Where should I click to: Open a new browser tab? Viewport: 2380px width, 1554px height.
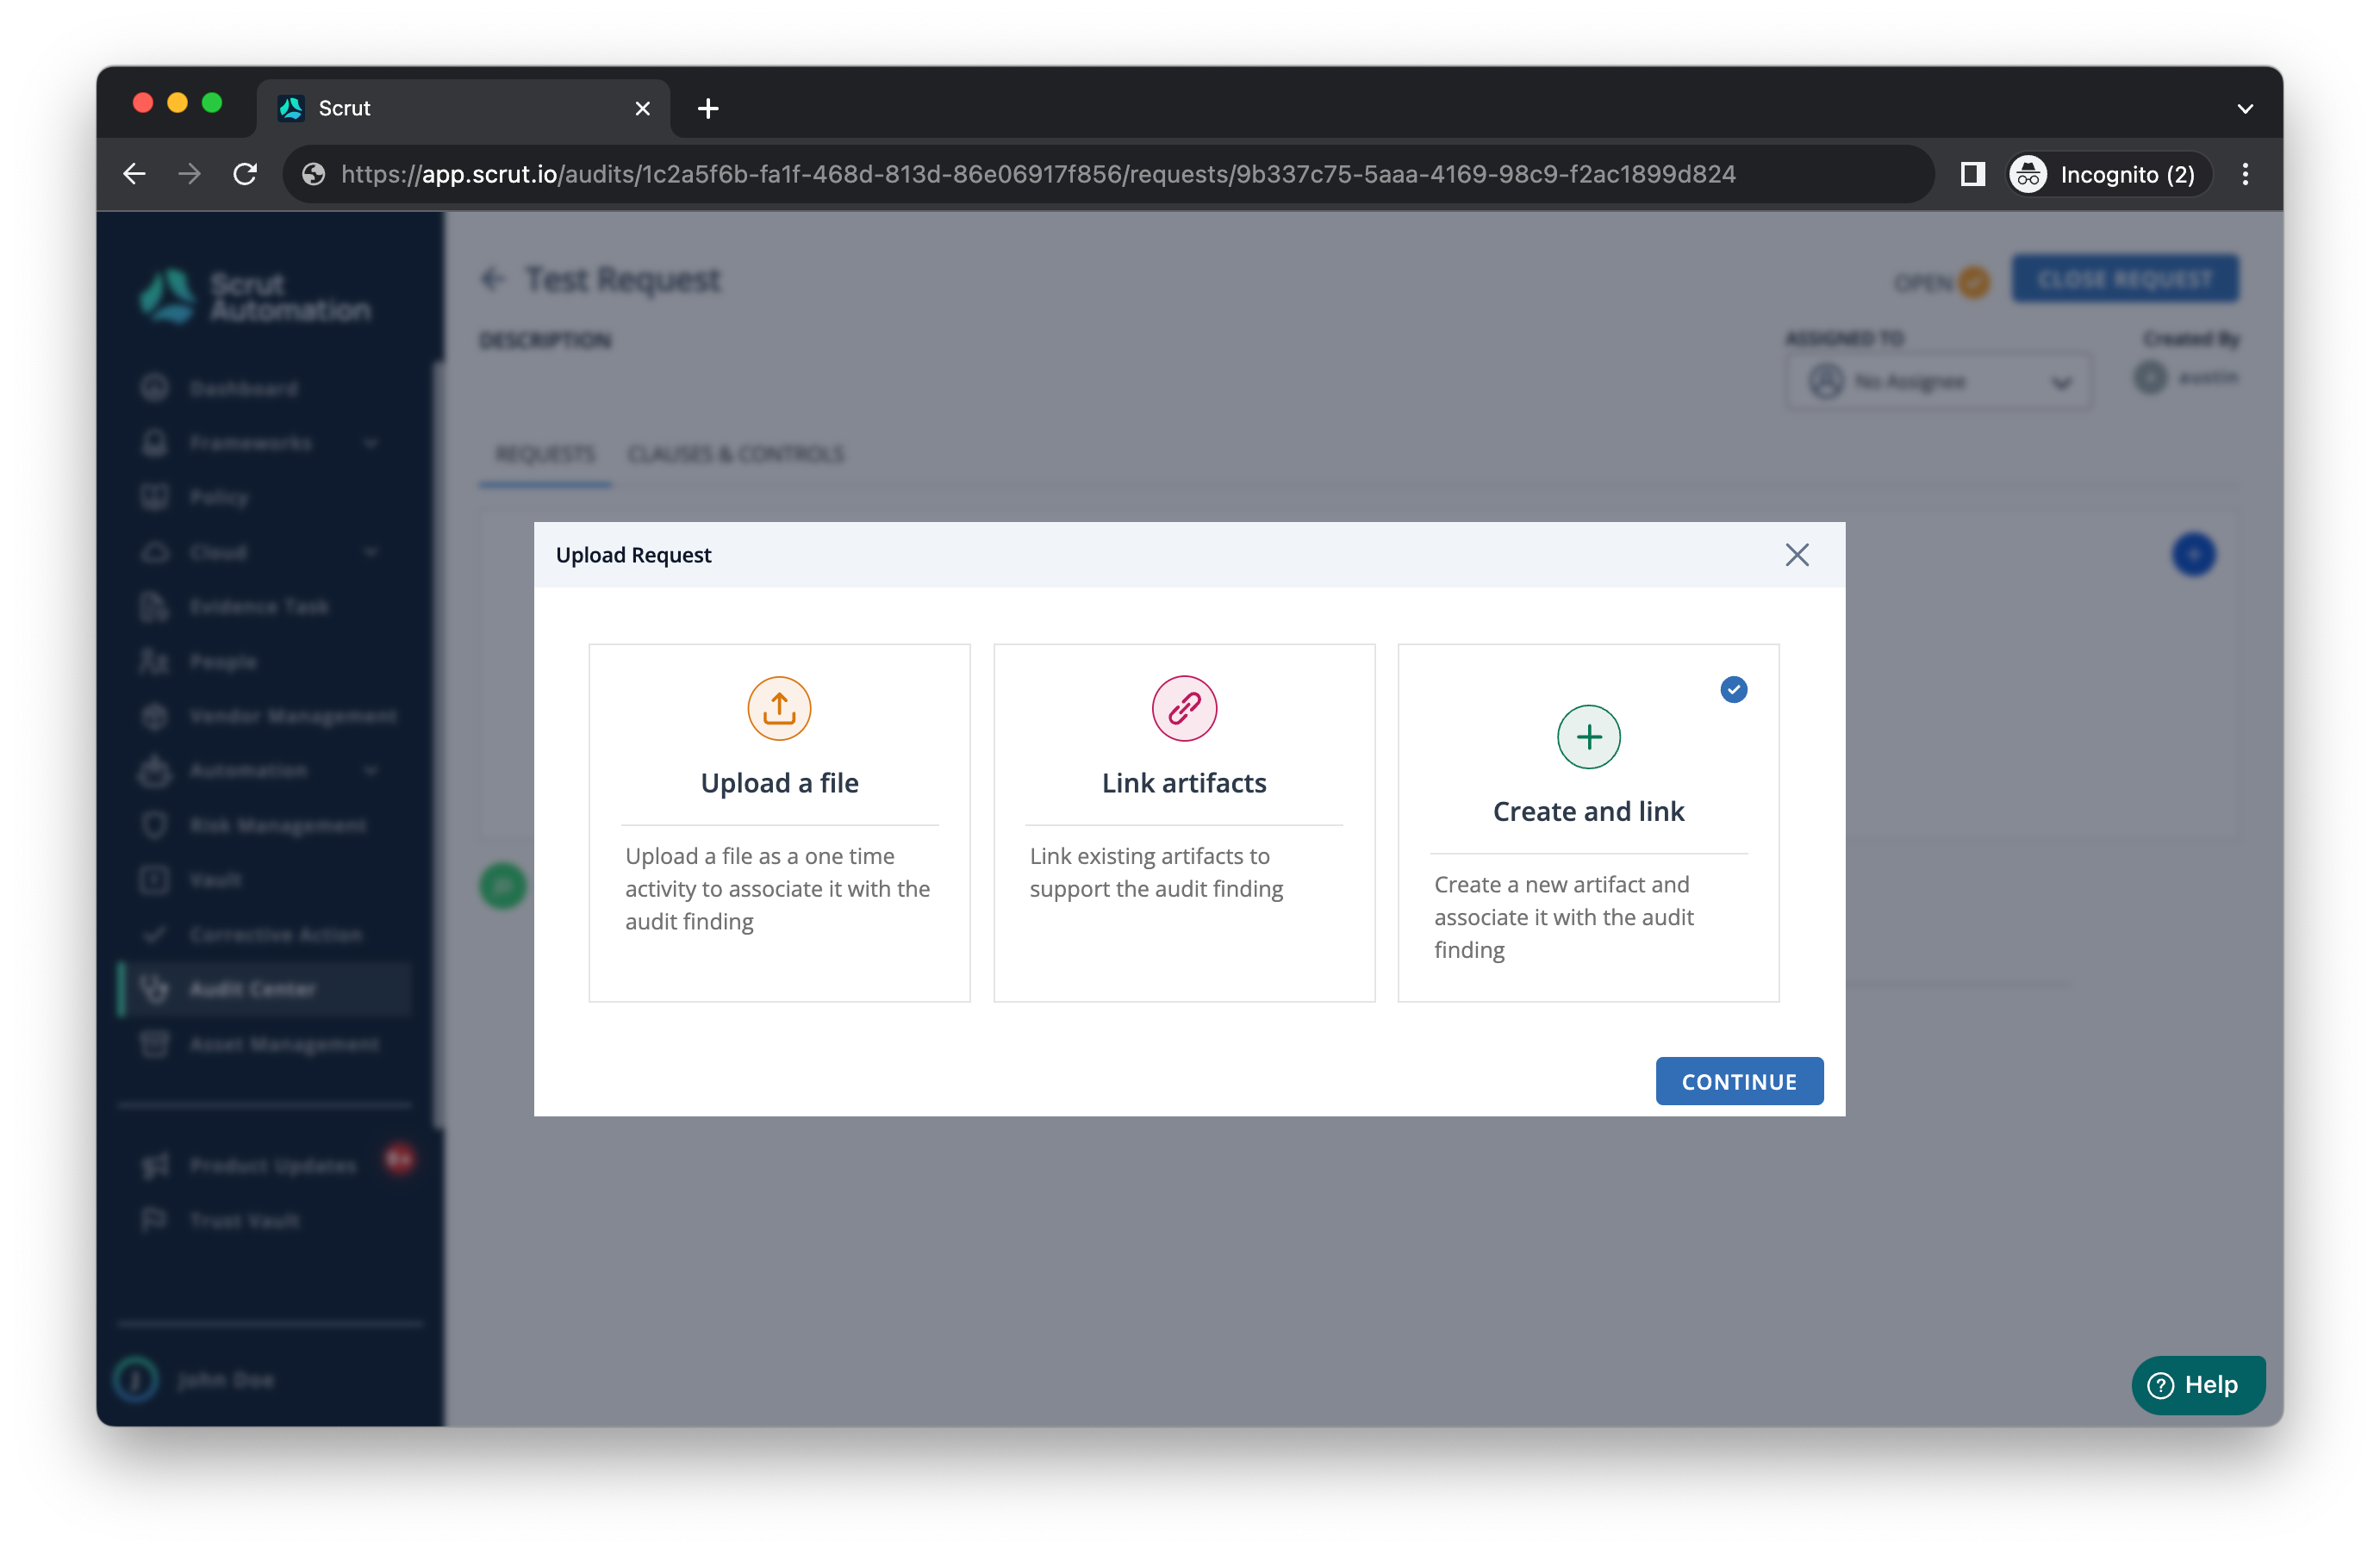coord(708,108)
